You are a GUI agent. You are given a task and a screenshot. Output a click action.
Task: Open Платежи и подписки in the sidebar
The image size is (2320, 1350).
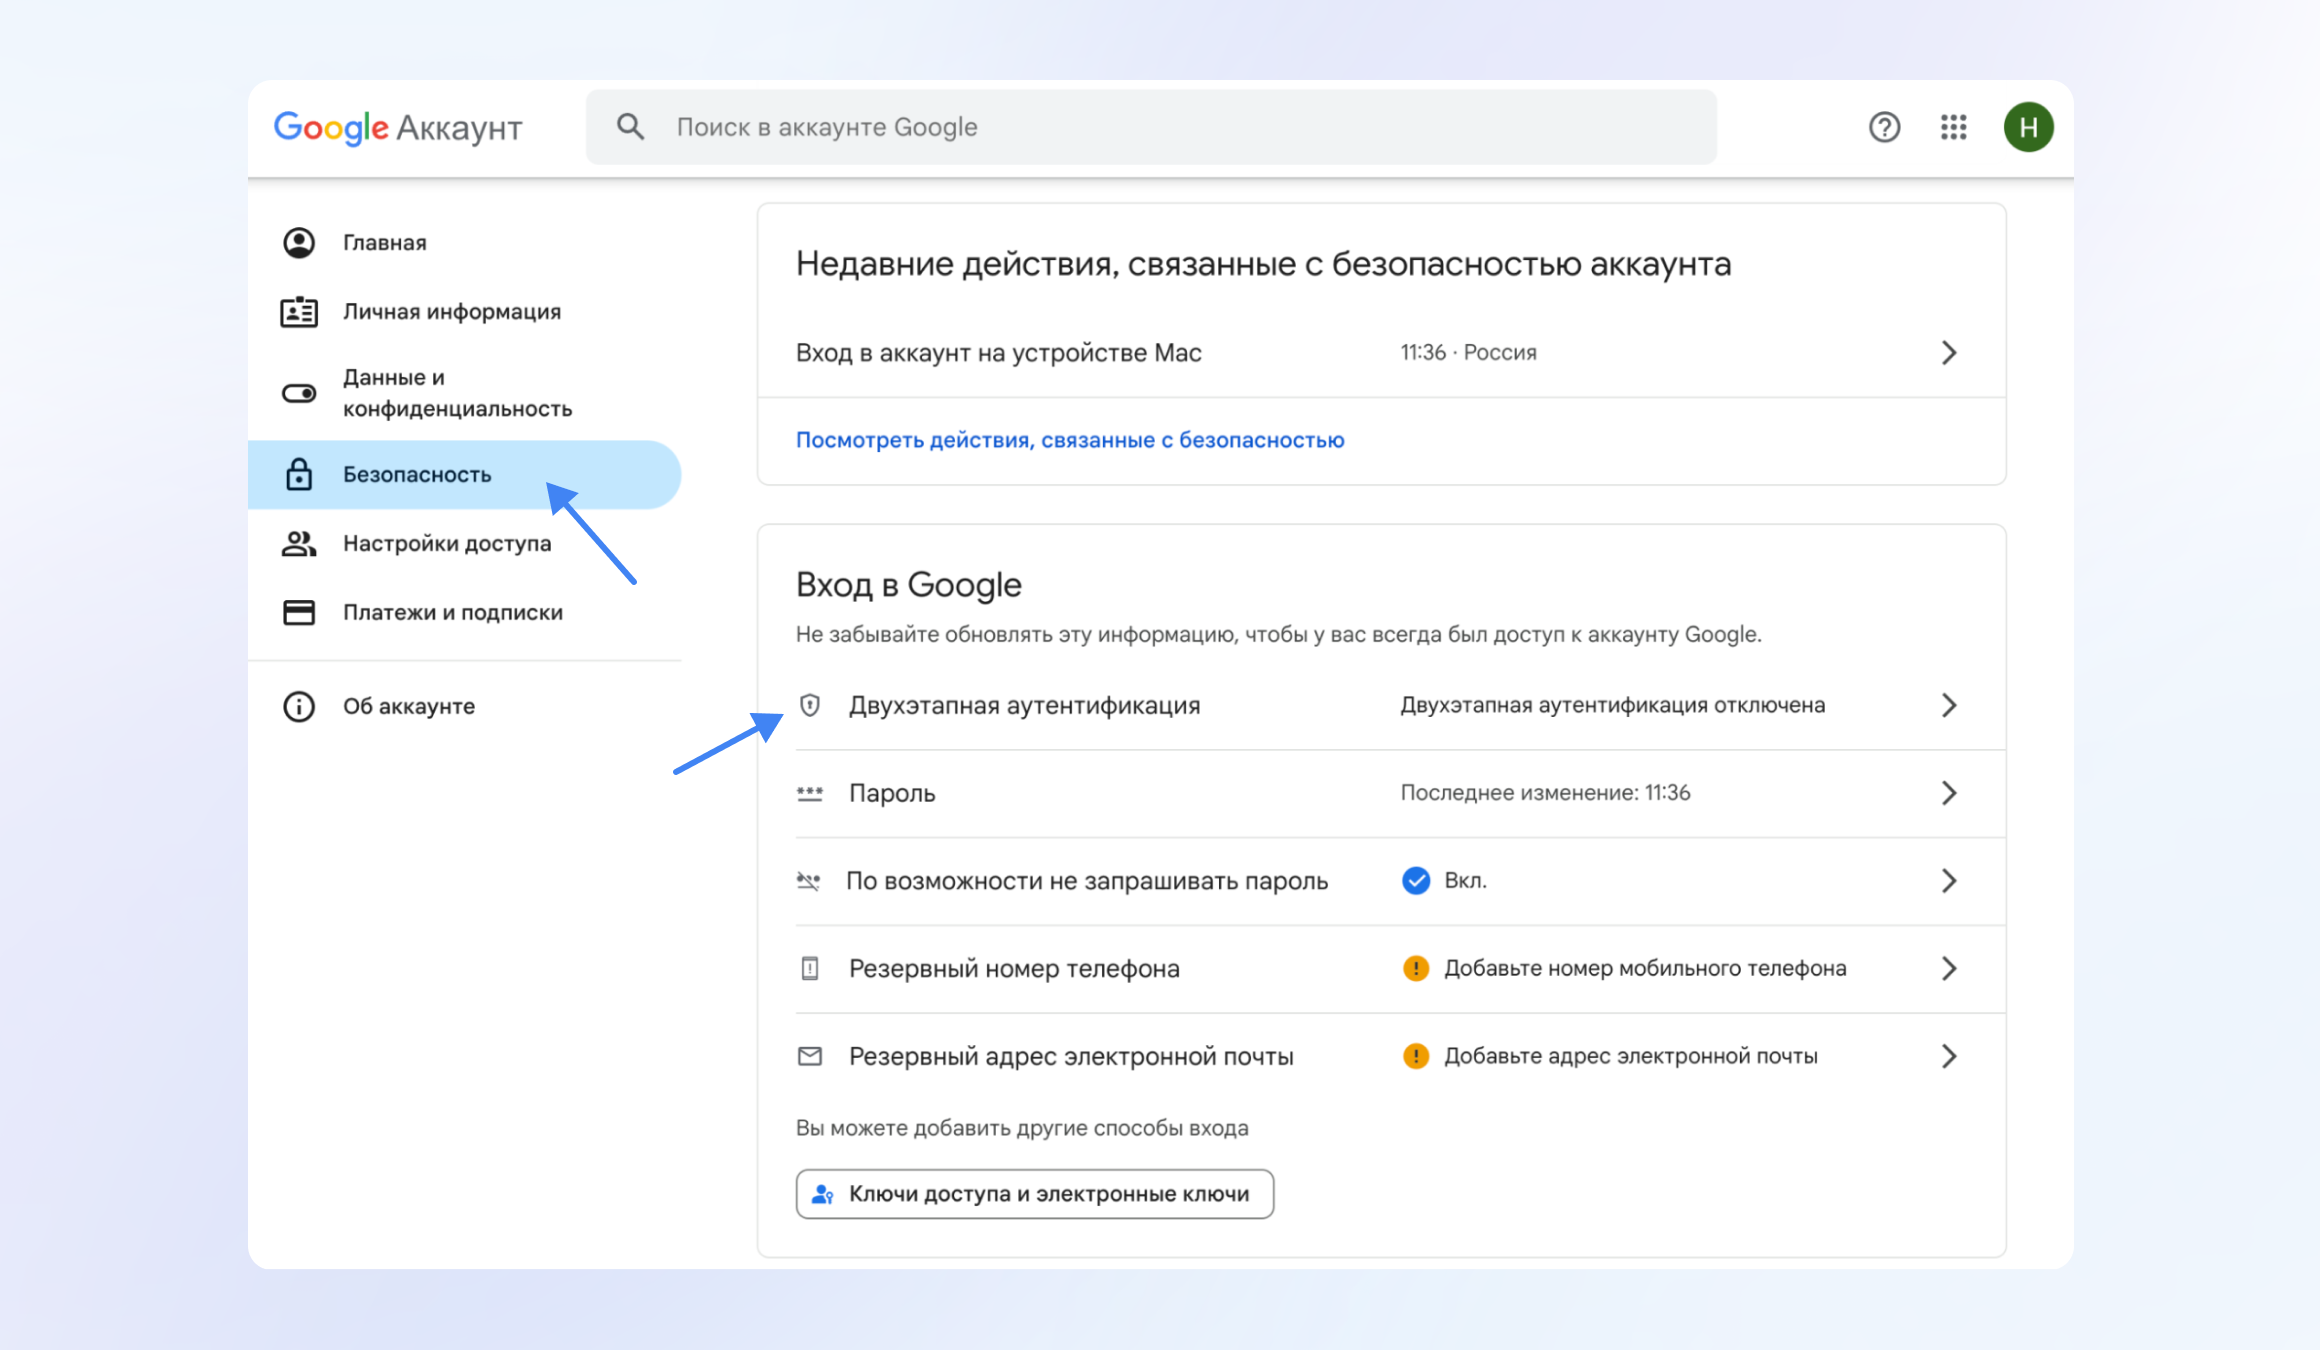[x=452, y=612]
